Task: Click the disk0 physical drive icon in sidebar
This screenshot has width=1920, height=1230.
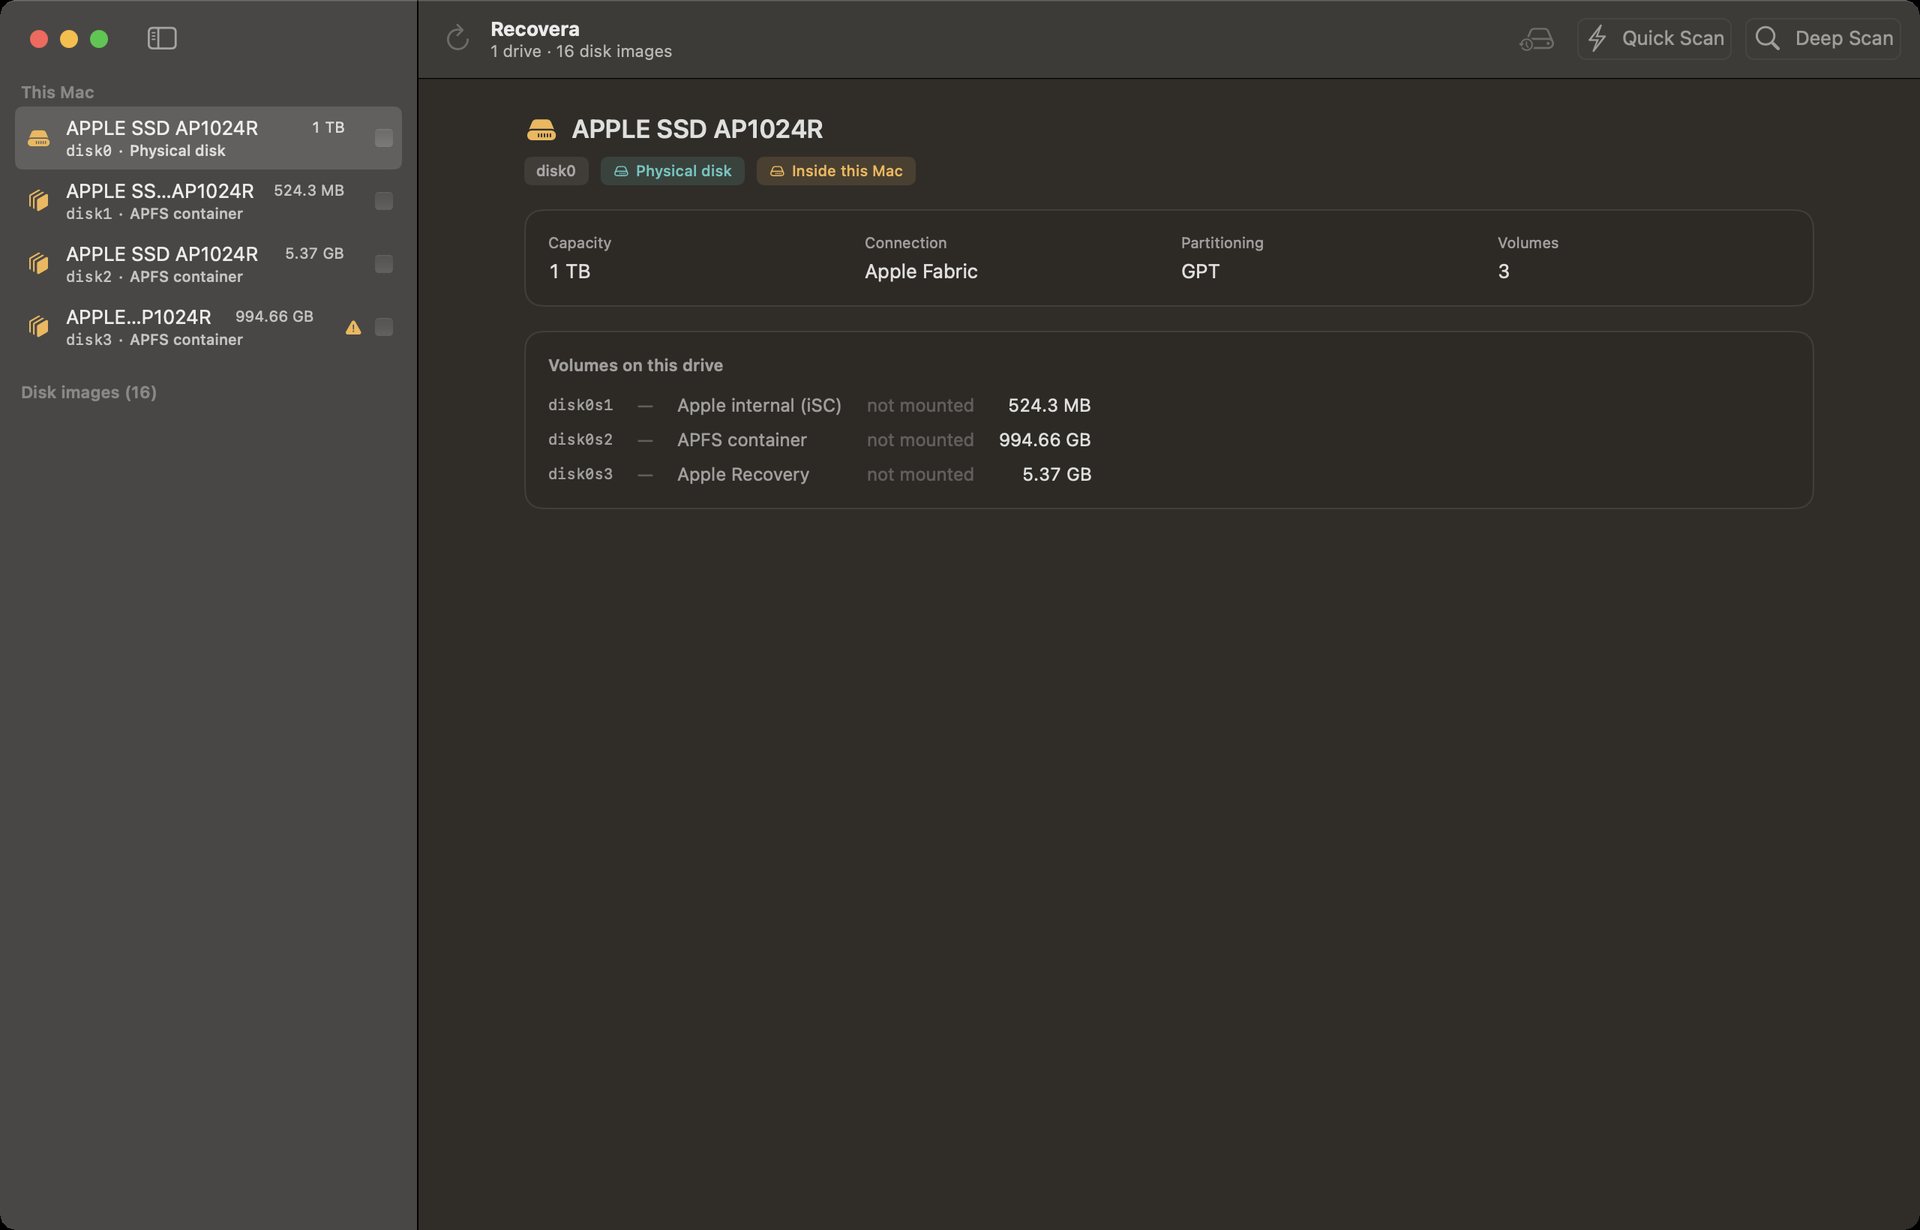Action: click(x=38, y=138)
